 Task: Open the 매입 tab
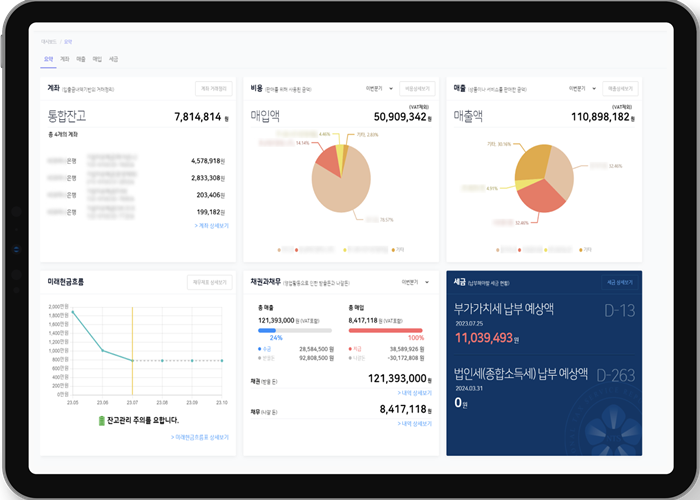[x=97, y=59]
